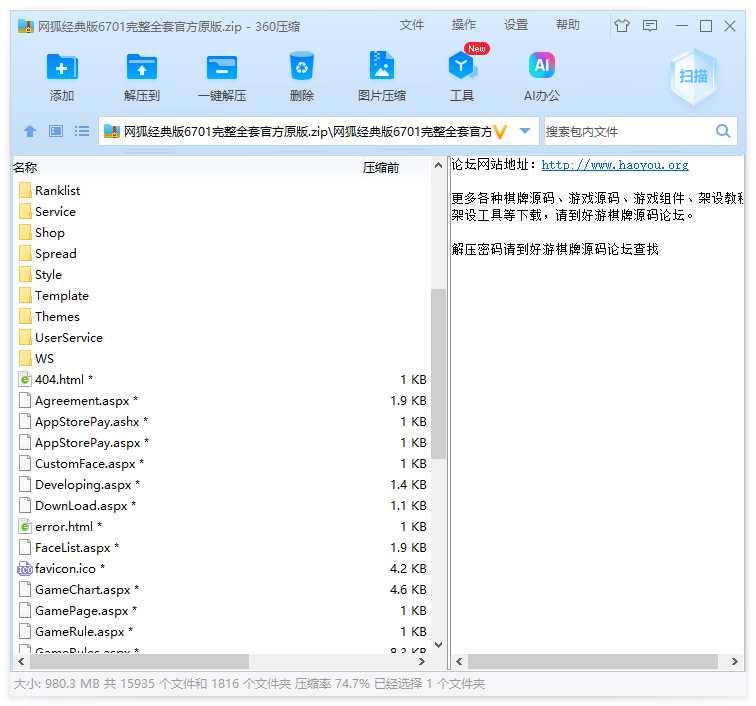Select the GameRule.aspx file
The height and width of the screenshot is (706, 756).
(76, 632)
